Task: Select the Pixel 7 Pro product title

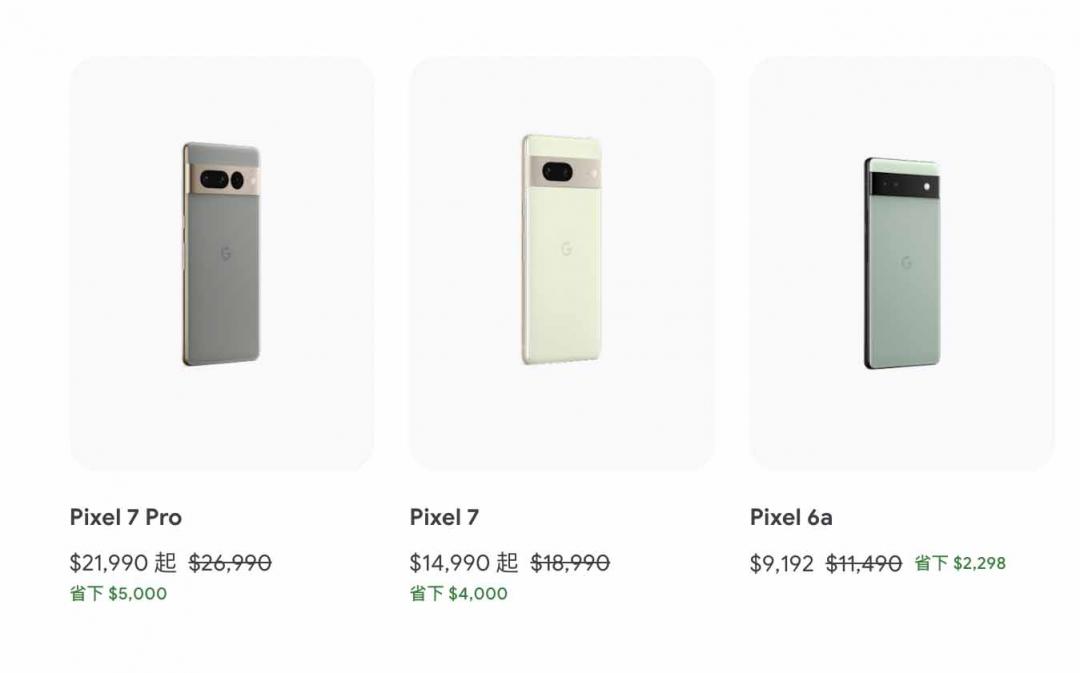Action: [126, 517]
